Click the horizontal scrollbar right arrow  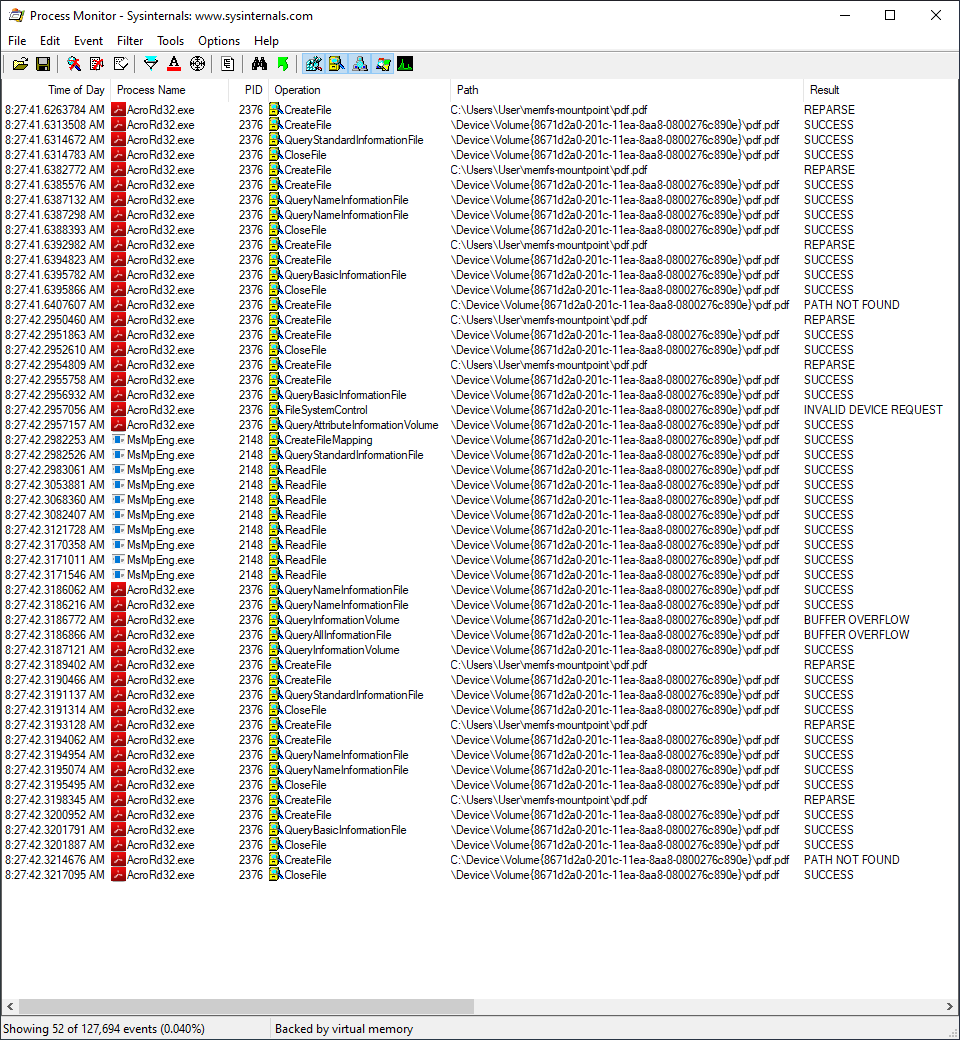[x=951, y=1006]
